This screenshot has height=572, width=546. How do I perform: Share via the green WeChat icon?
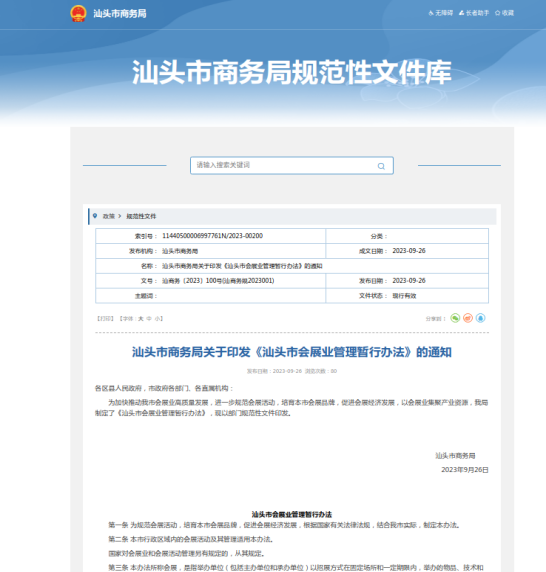[x=455, y=318]
